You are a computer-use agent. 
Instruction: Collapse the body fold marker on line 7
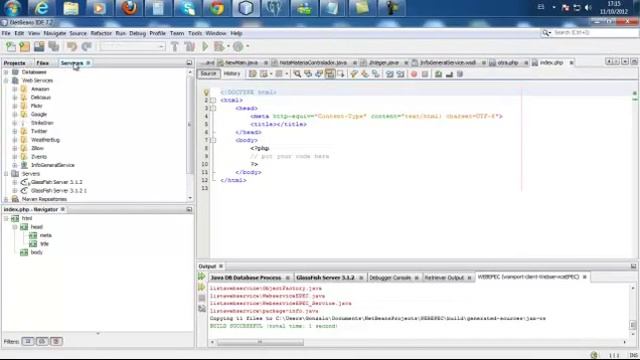pos(213,140)
